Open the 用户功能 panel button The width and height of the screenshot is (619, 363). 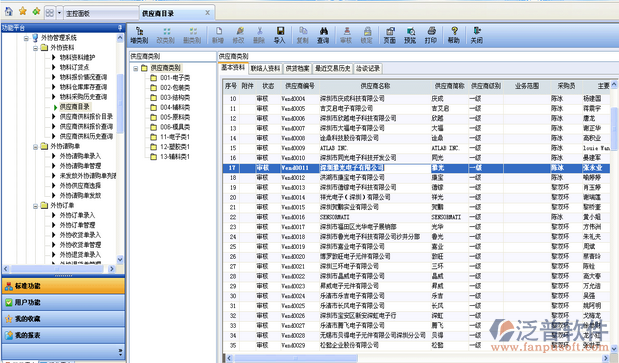63,302
